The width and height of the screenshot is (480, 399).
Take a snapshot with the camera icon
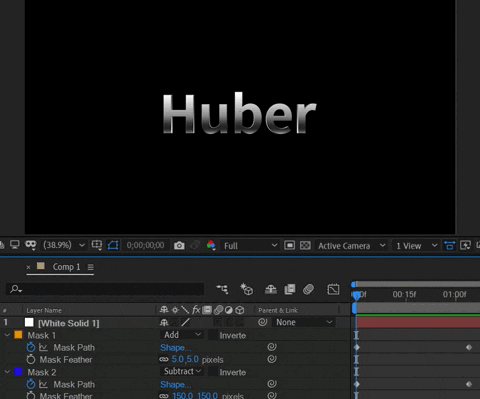[x=179, y=246]
